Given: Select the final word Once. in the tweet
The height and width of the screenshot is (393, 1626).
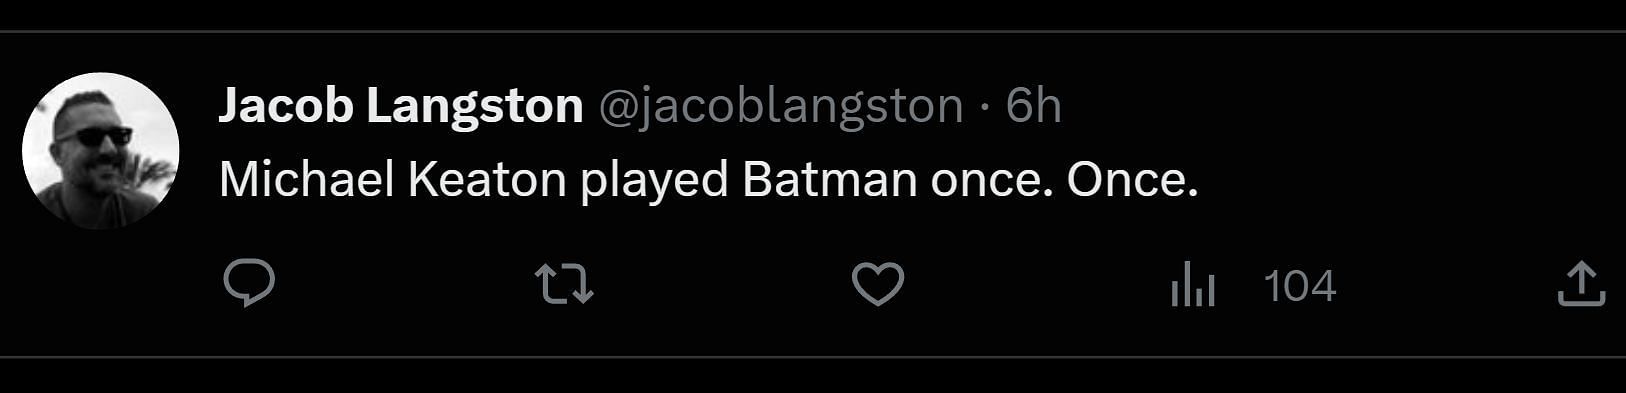Looking at the screenshot, I should [x=1132, y=180].
